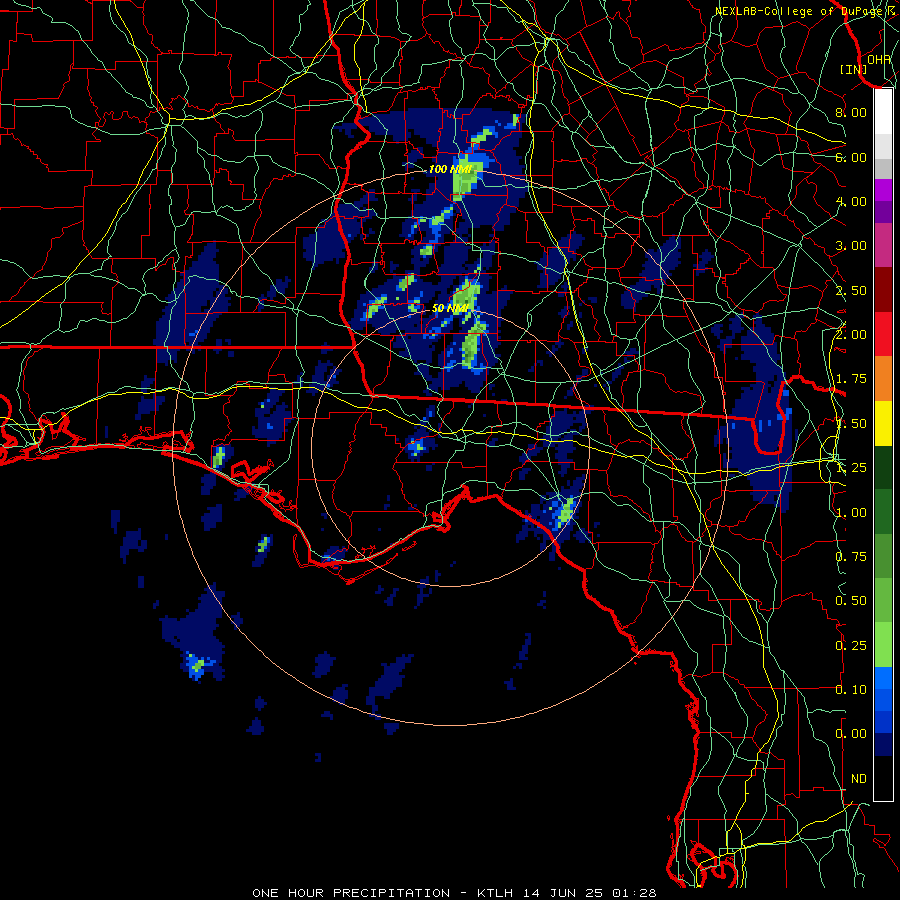
Task: Click the white swatch in color scale
Action: 883,112
